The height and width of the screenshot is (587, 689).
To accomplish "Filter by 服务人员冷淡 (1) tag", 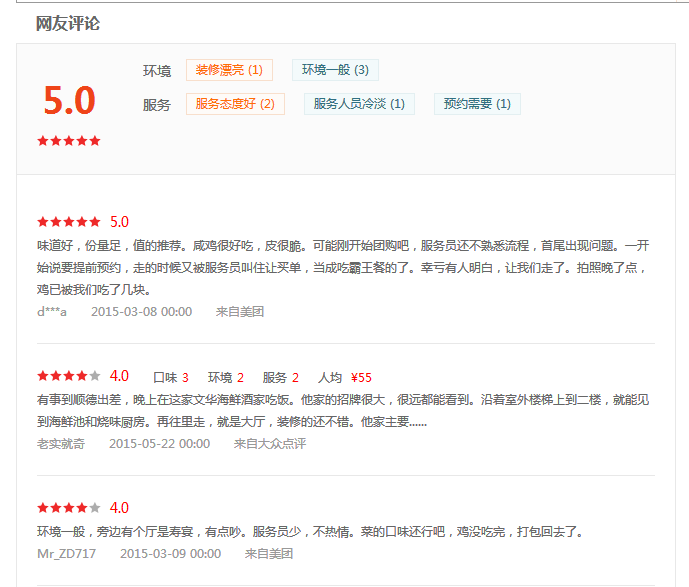I will pos(359,104).
